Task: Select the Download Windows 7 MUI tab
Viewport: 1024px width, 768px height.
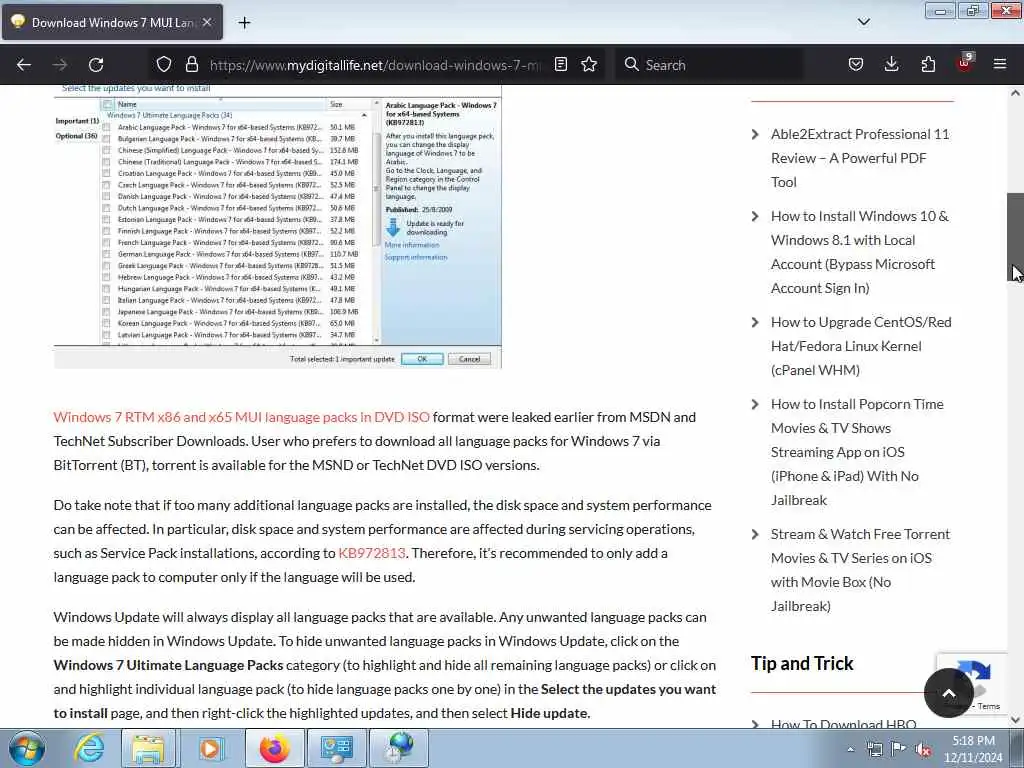Action: click(112, 22)
